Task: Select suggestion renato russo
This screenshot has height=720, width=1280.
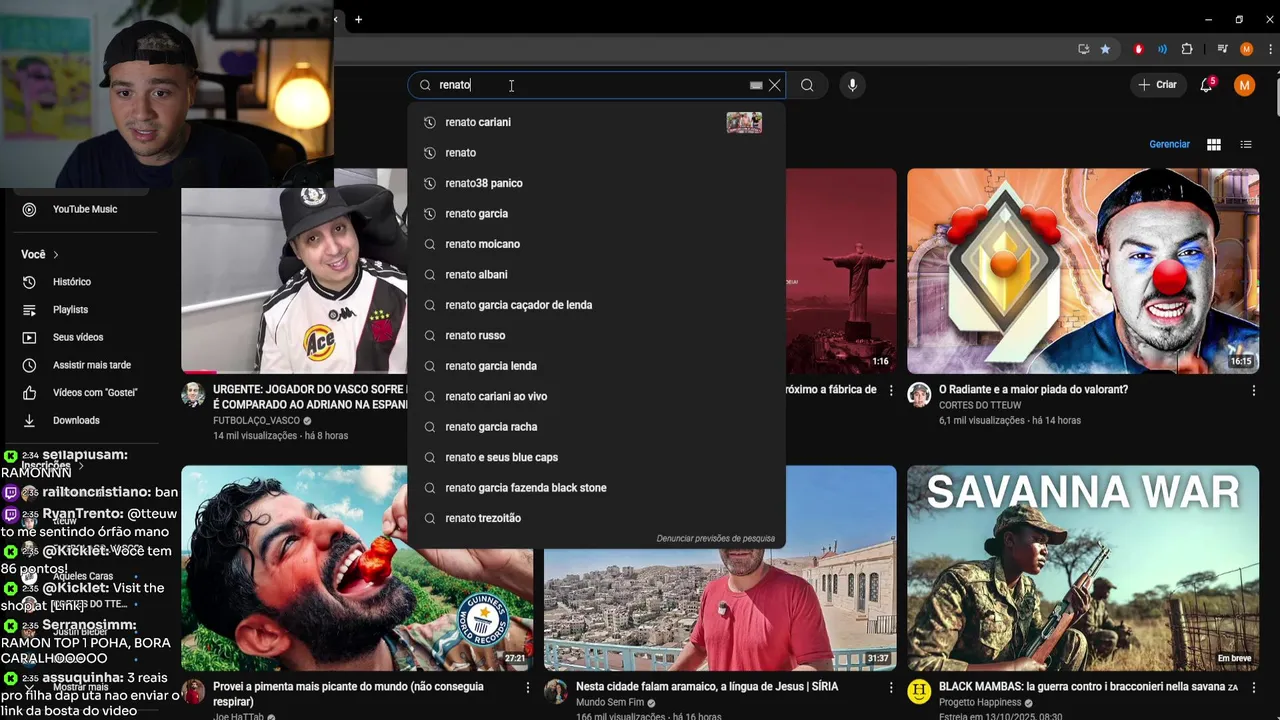Action: tap(596, 335)
